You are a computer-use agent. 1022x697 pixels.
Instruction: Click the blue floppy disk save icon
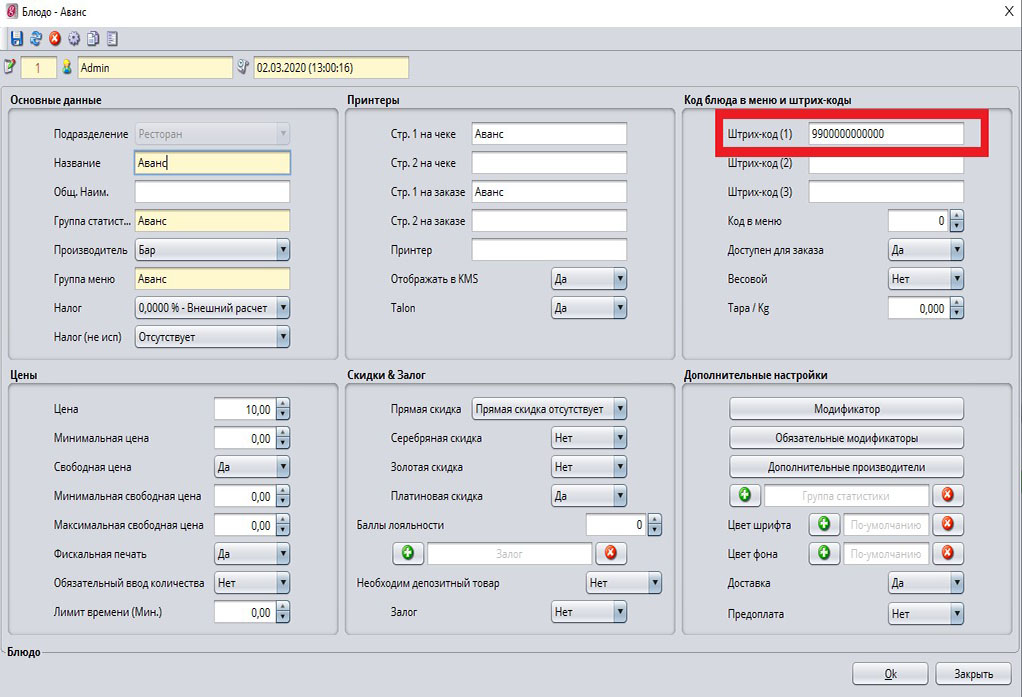pyautogui.click(x=16, y=39)
